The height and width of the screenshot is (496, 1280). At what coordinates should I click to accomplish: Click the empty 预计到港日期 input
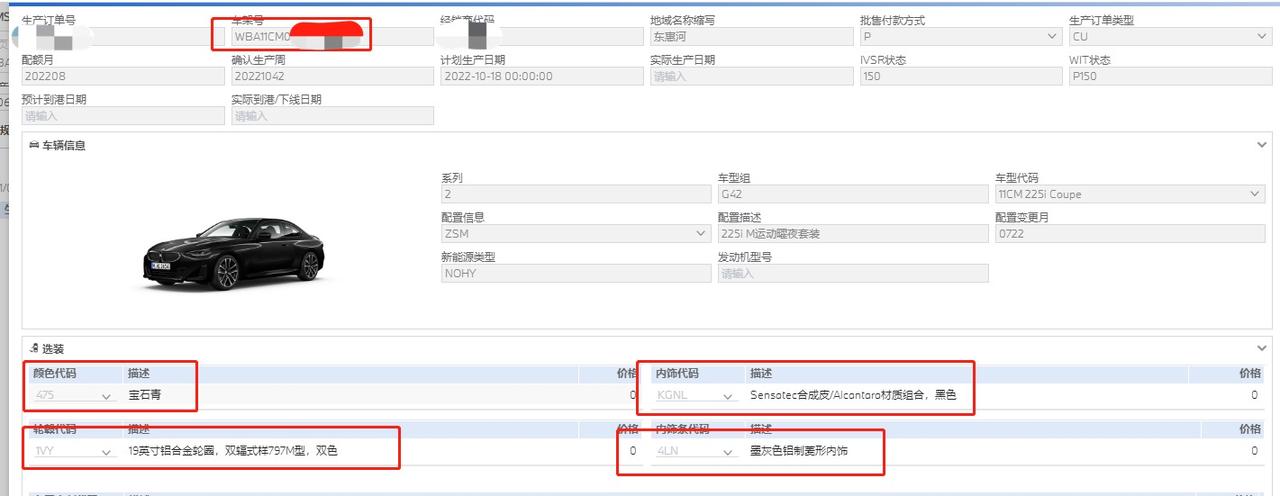click(x=122, y=116)
